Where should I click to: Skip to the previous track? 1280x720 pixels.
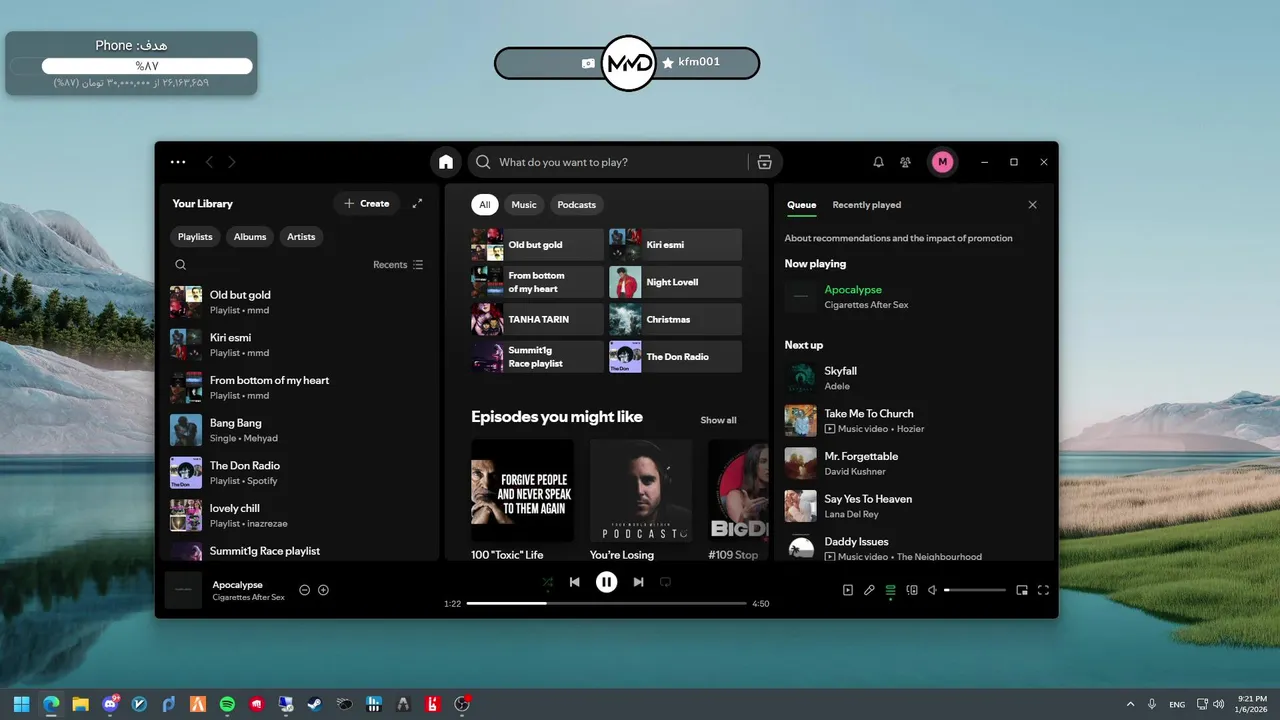tap(575, 582)
